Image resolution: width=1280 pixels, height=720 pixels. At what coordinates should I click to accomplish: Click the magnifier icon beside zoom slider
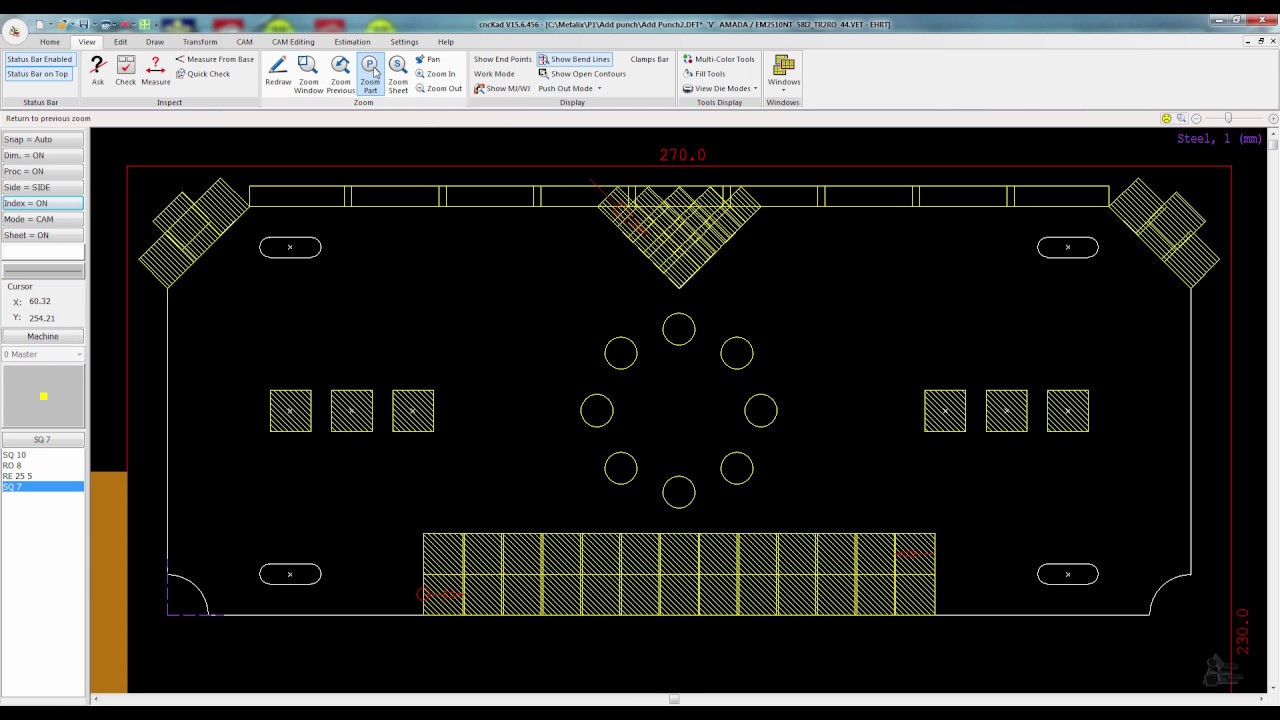(1181, 118)
